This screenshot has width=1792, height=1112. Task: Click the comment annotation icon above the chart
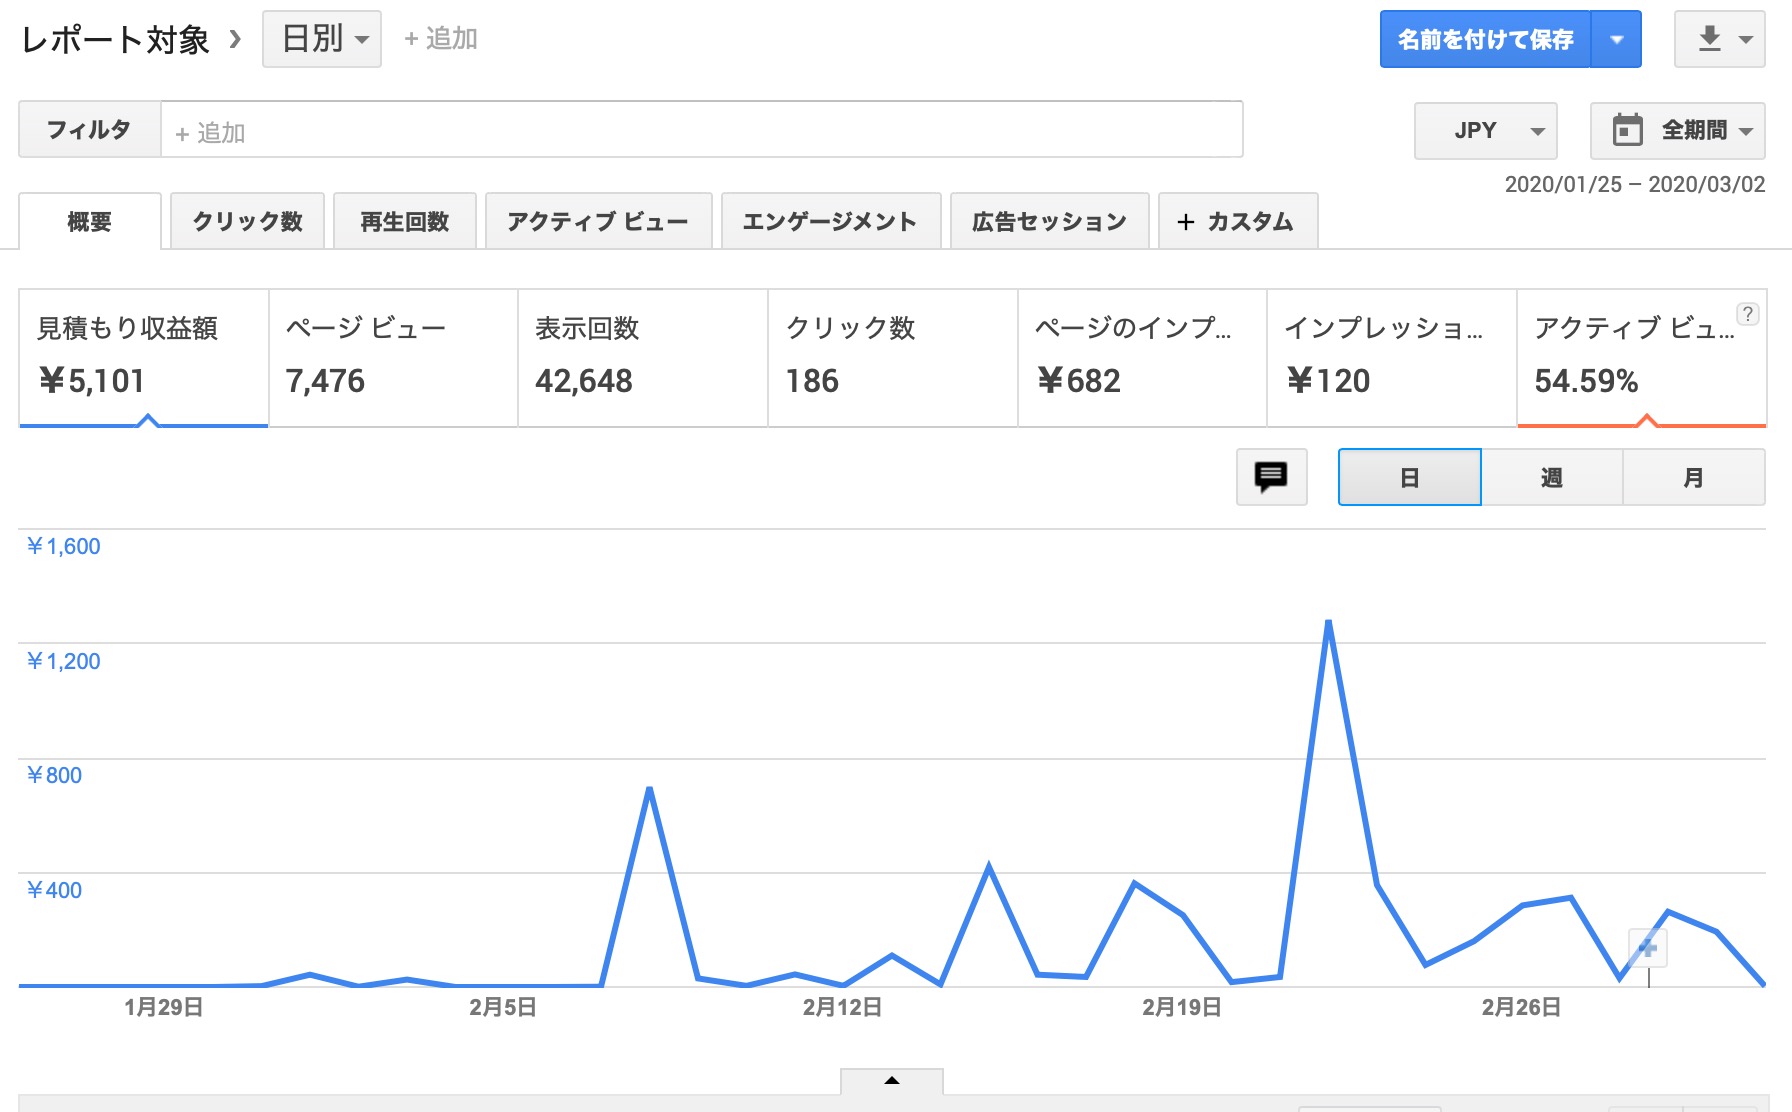(1270, 477)
